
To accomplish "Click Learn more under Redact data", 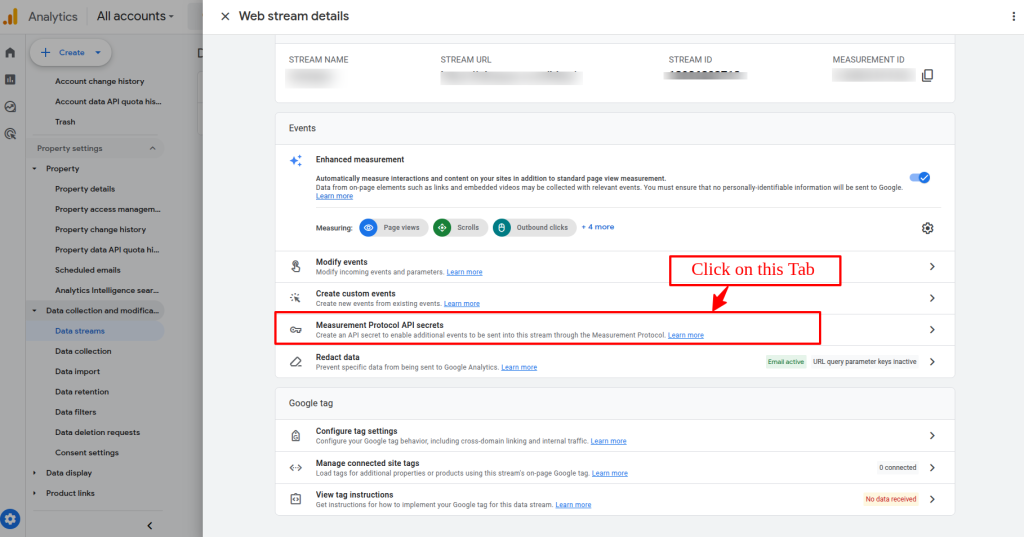I will click(519, 367).
